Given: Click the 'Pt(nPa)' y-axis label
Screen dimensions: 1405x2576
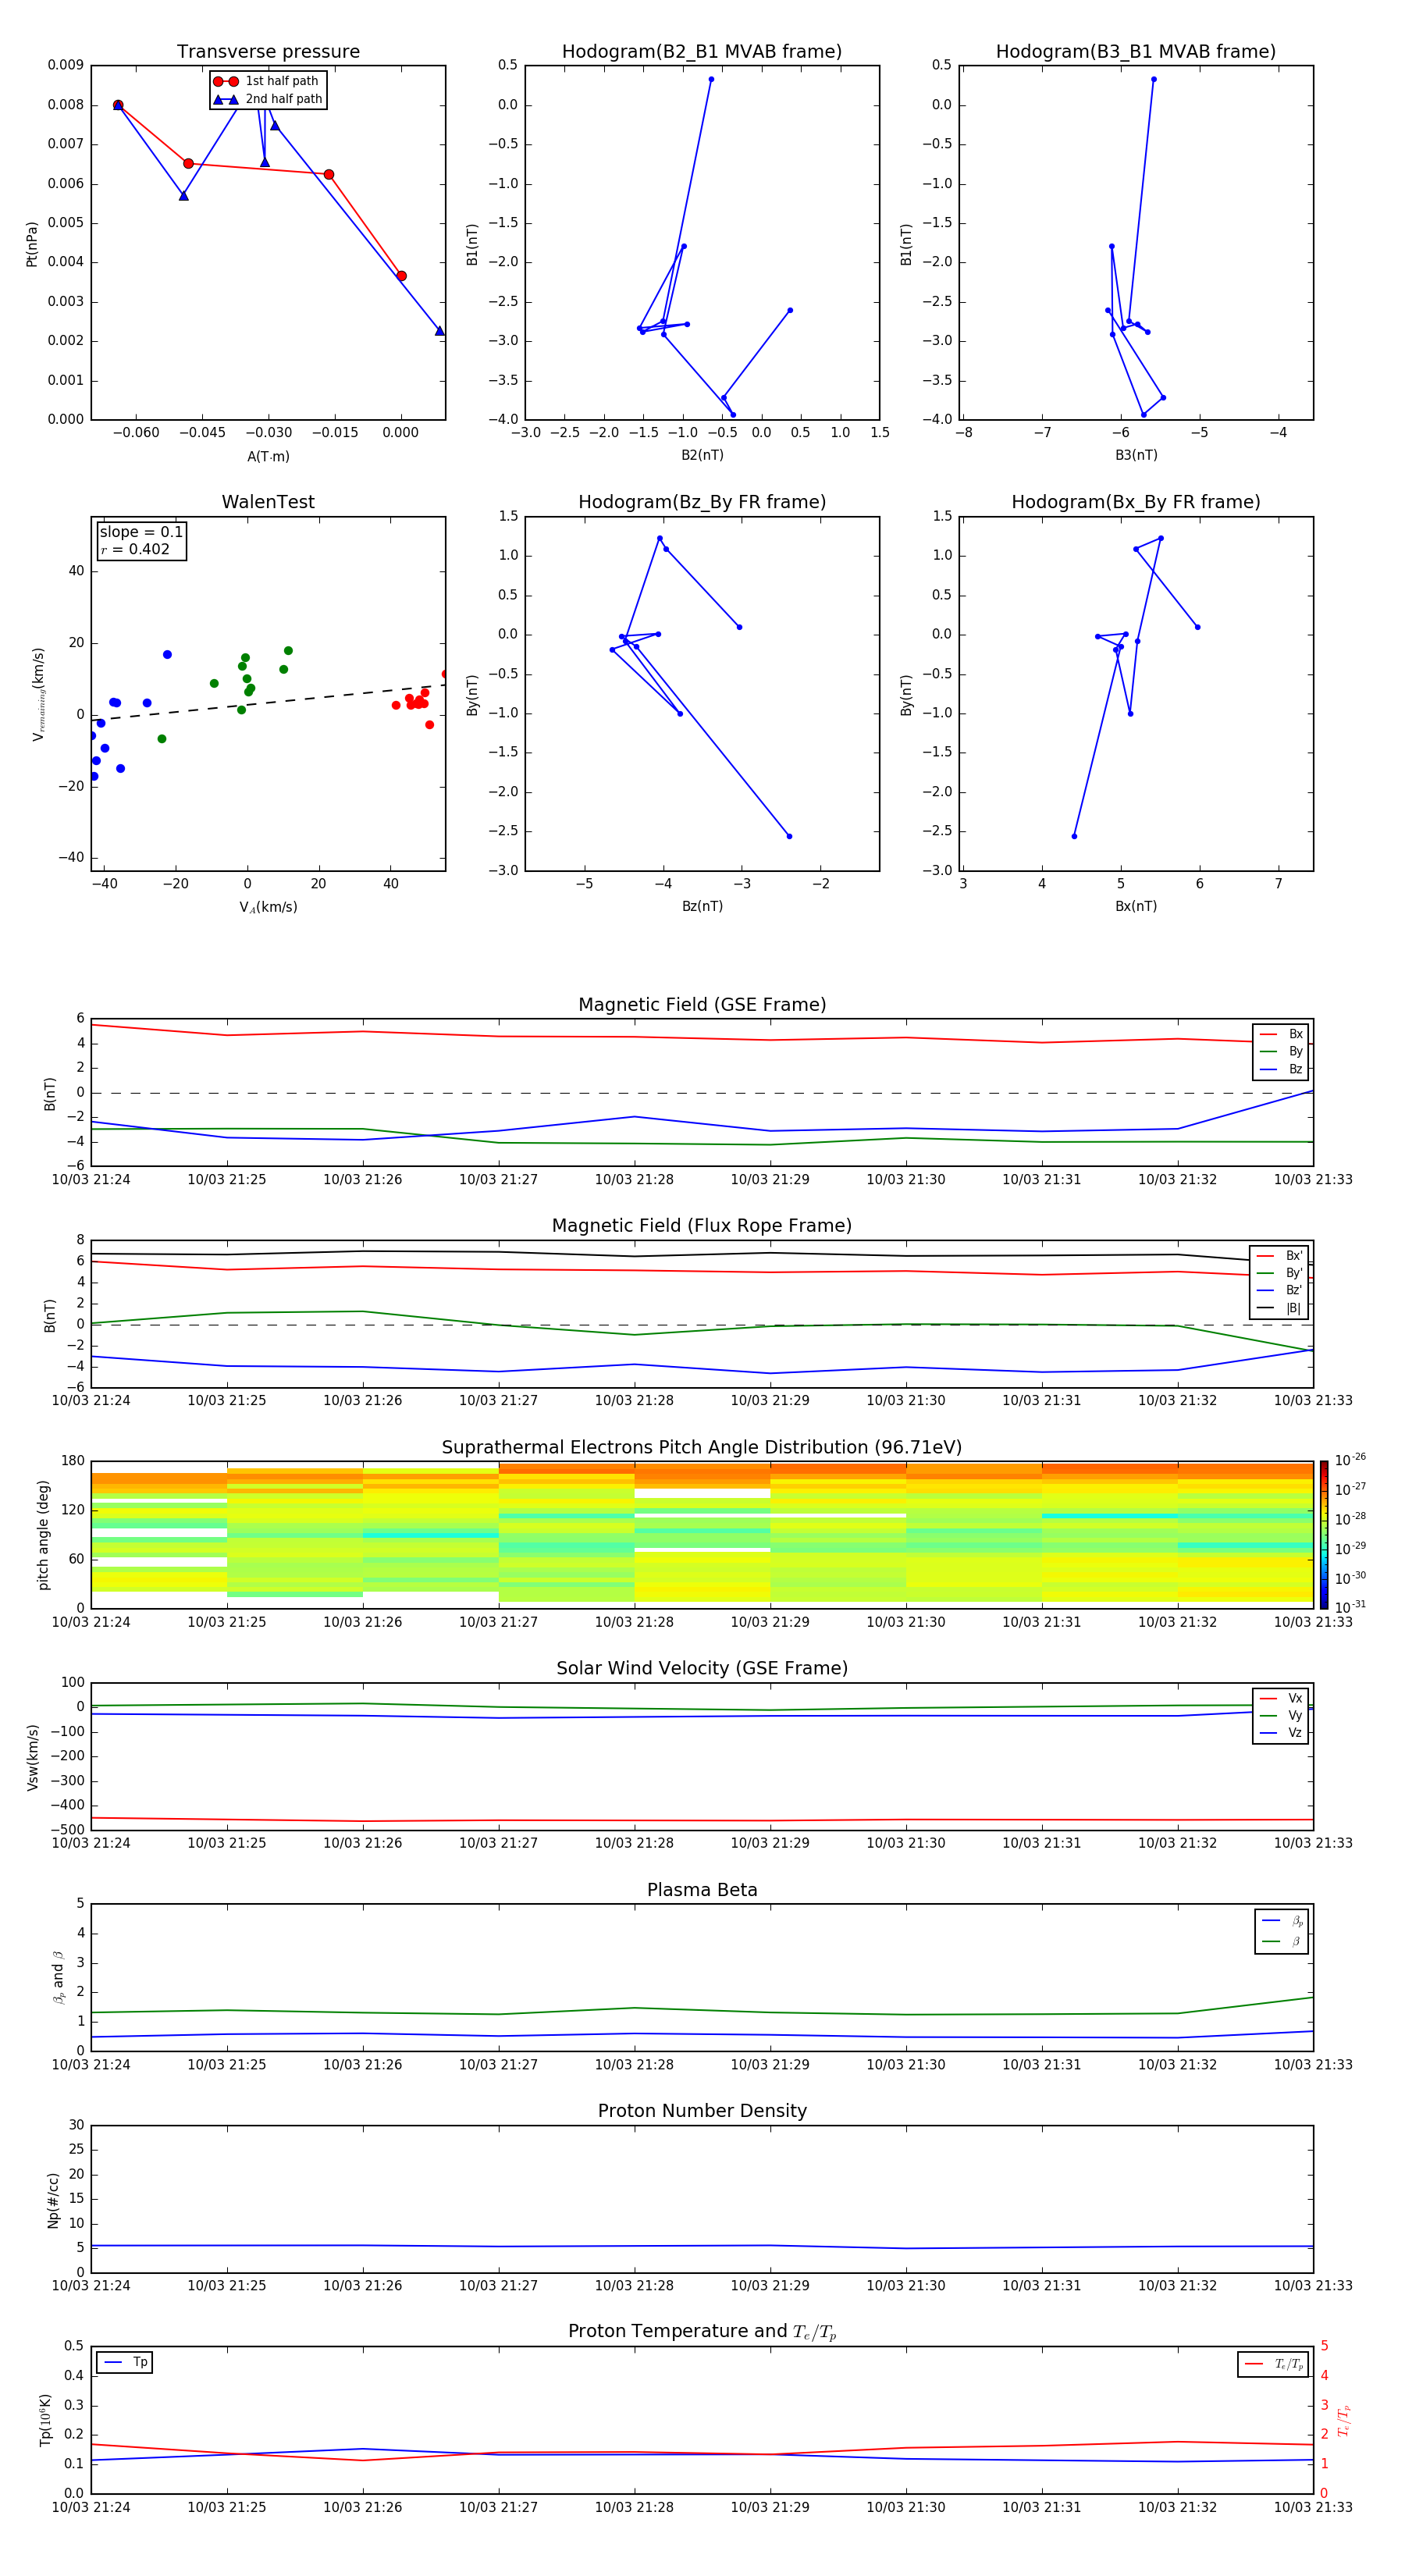Looking at the screenshot, I should (32, 243).
